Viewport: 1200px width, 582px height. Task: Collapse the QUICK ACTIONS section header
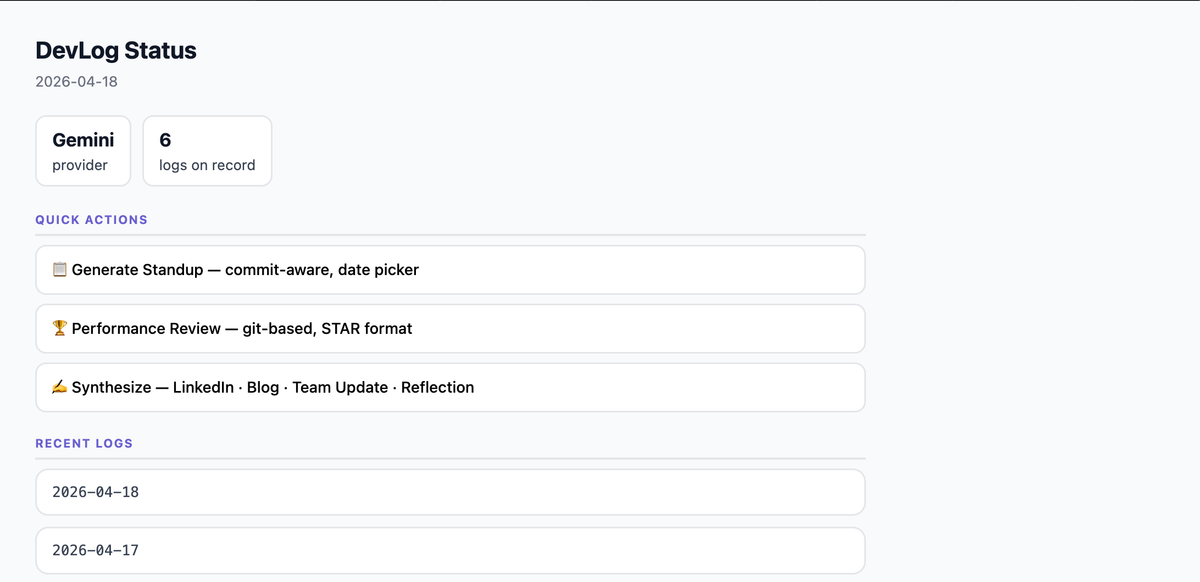coord(91,219)
